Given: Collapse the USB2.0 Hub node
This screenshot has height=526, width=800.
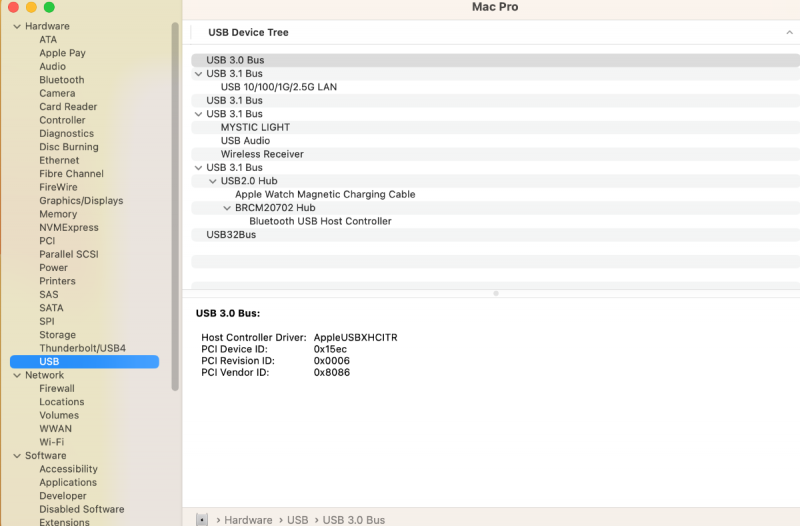Looking at the screenshot, I should click(x=213, y=181).
